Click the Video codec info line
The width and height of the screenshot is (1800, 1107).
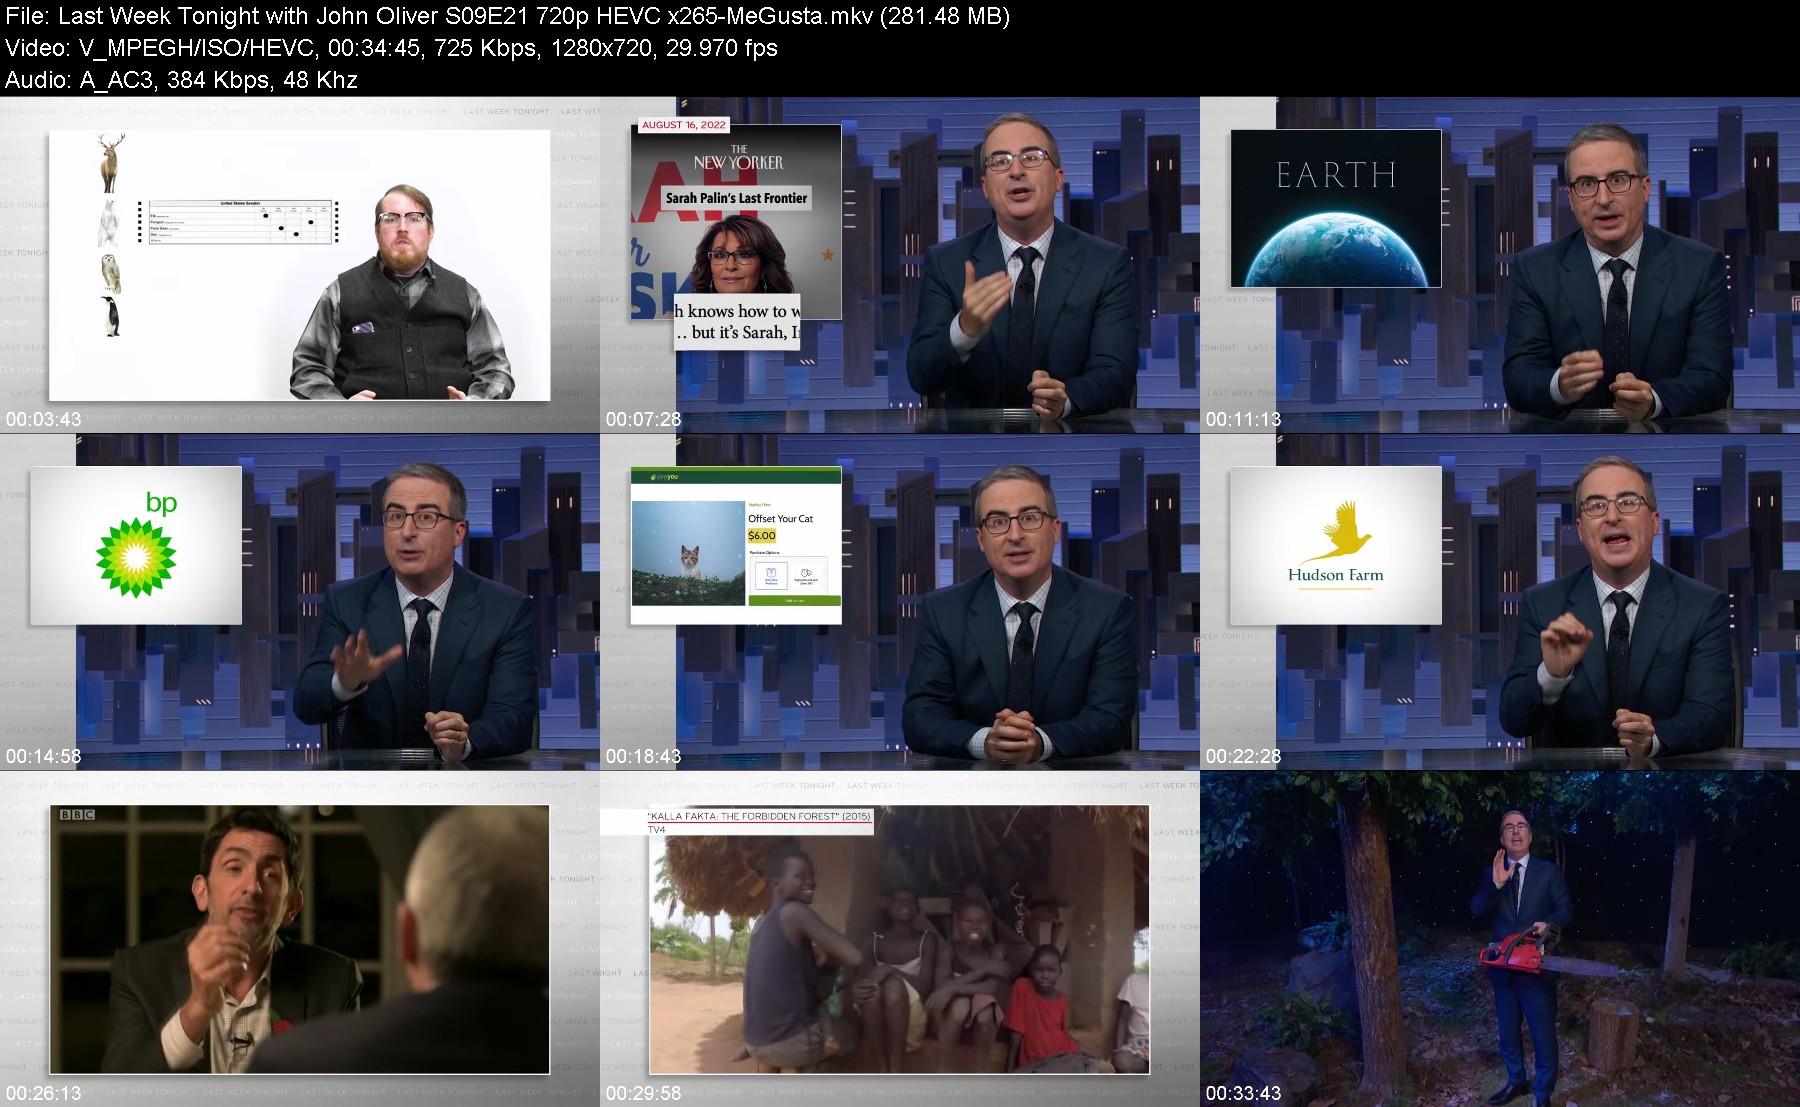391,48
